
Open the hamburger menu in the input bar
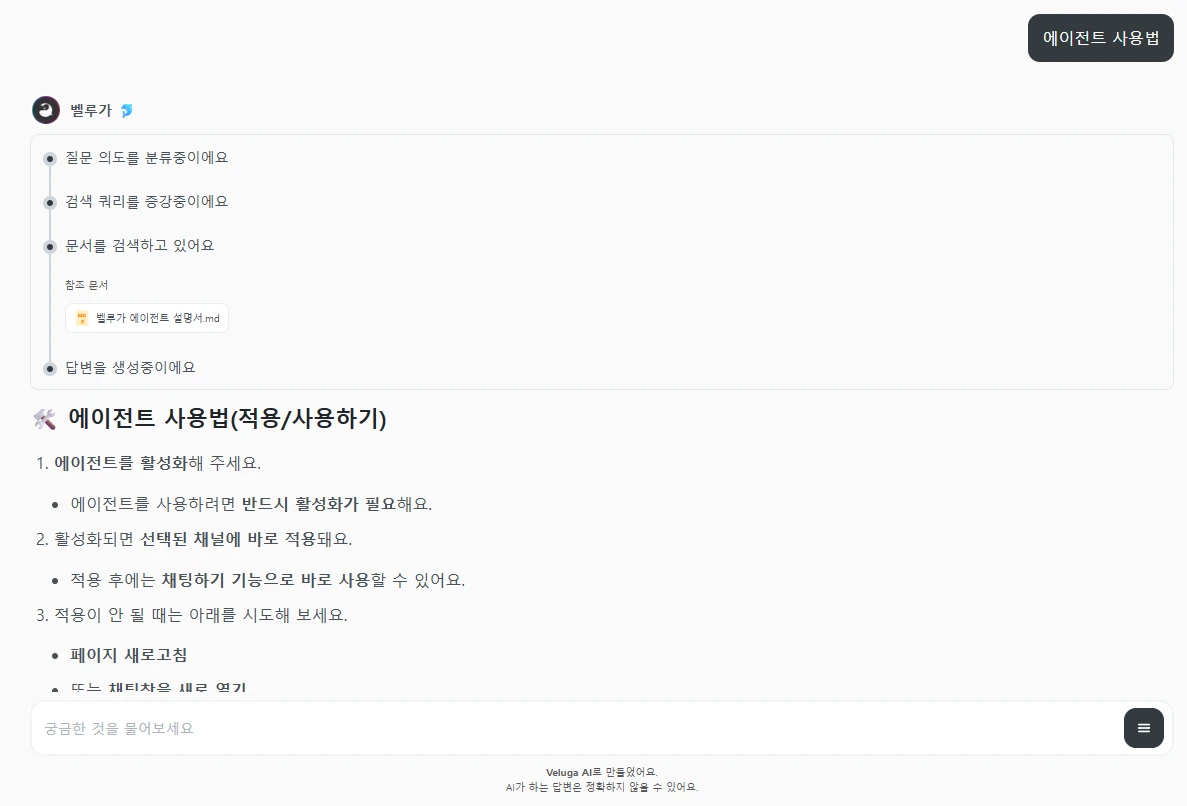[x=1143, y=728]
